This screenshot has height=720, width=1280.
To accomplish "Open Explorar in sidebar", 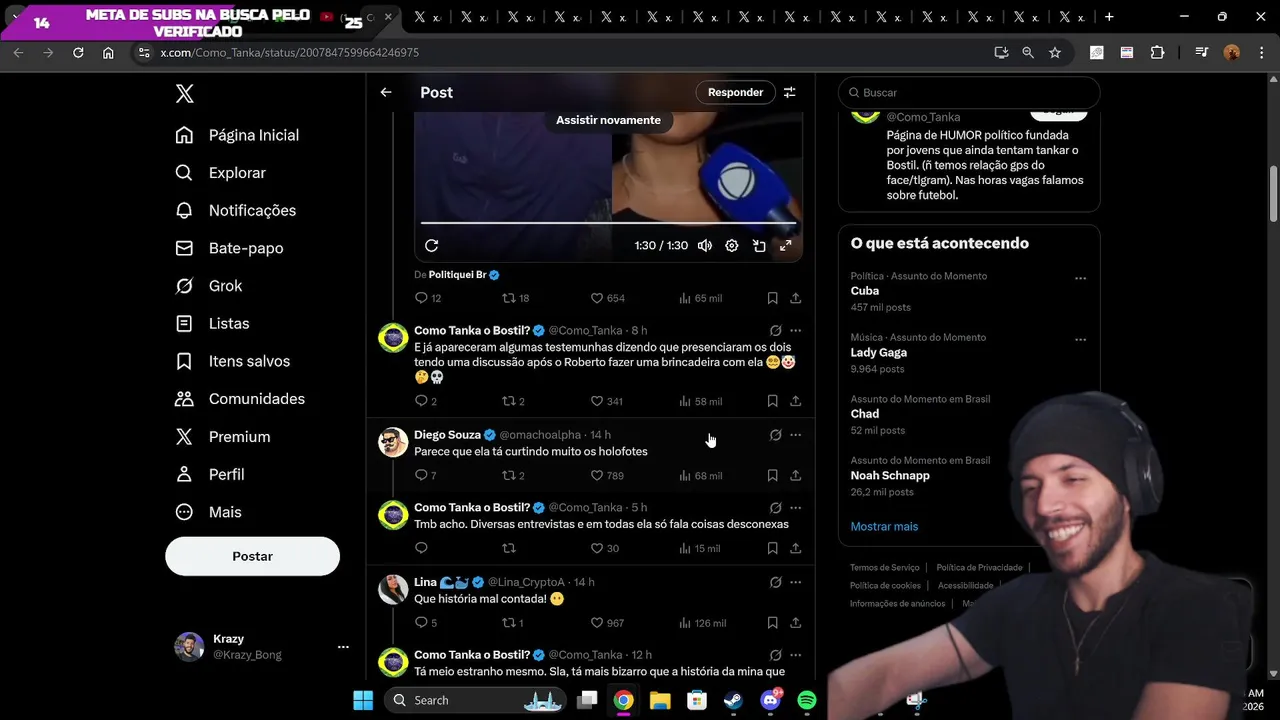I will click(220, 173).
